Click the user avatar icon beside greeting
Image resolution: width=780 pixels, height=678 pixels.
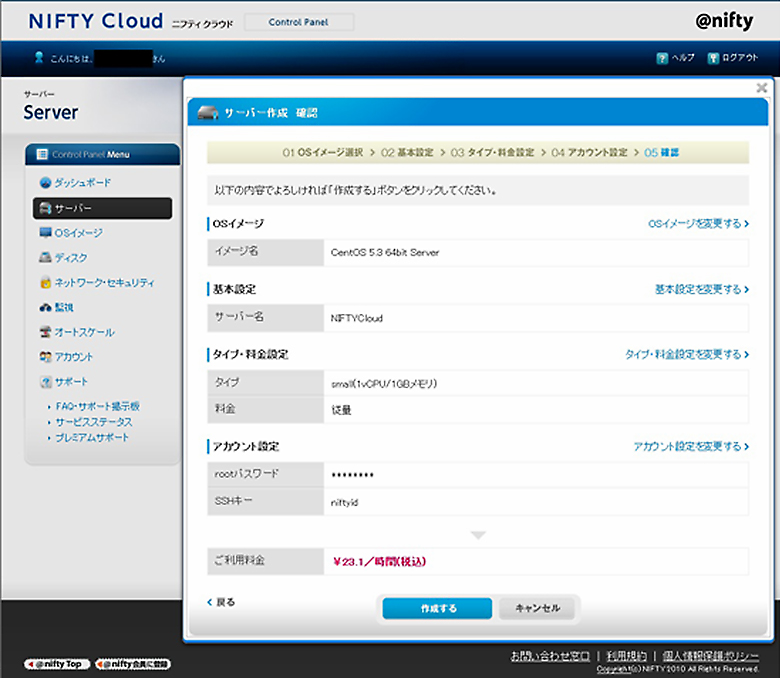click(x=39, y=57)
